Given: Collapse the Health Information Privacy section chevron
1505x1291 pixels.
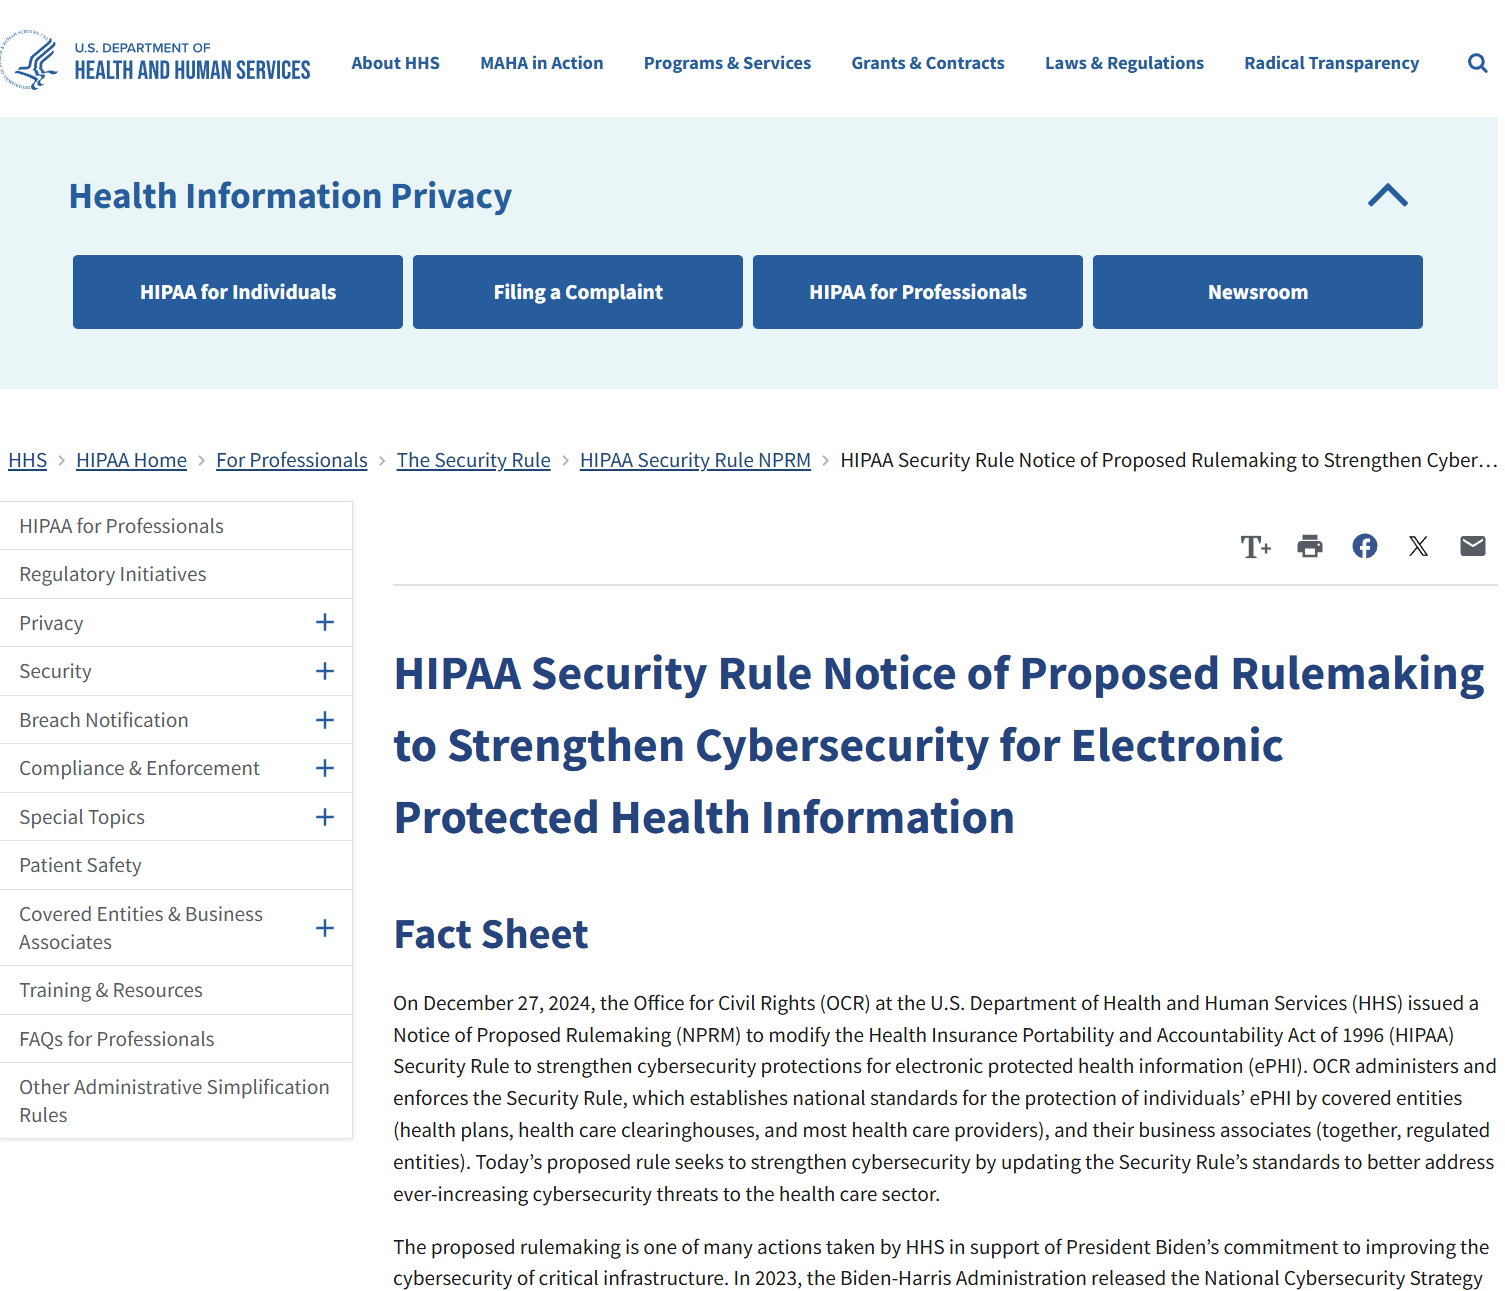Looking at the screenshot, I should [1387, 195].
